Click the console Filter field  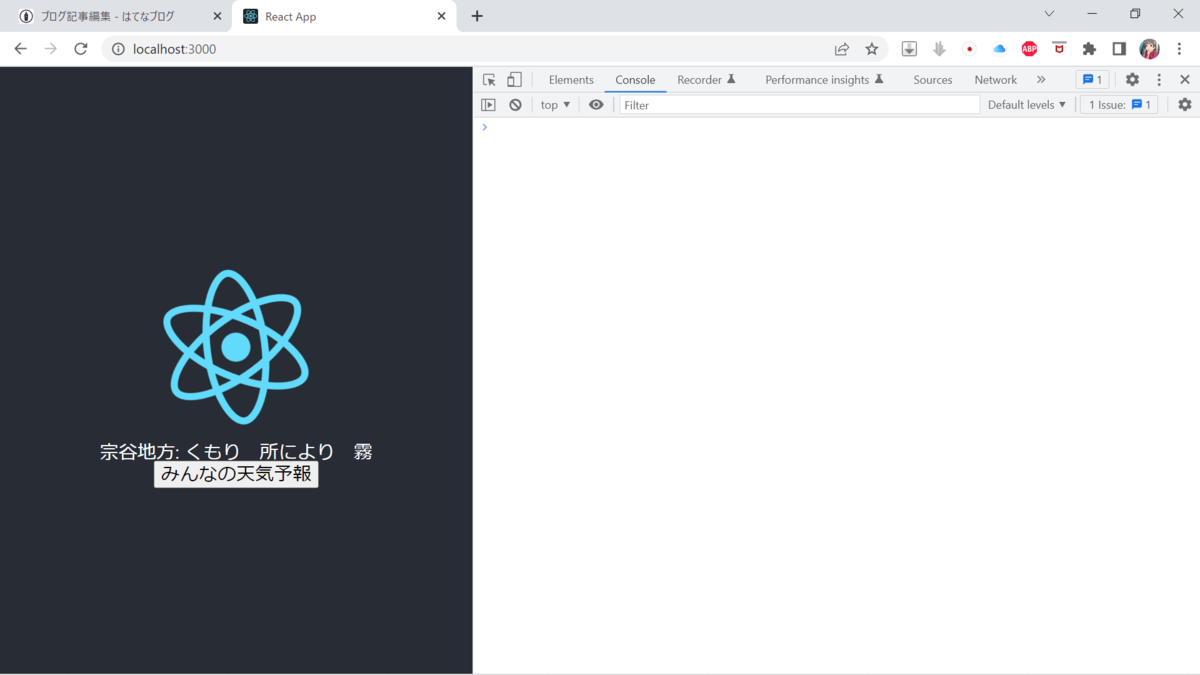(x=800, y=105)
